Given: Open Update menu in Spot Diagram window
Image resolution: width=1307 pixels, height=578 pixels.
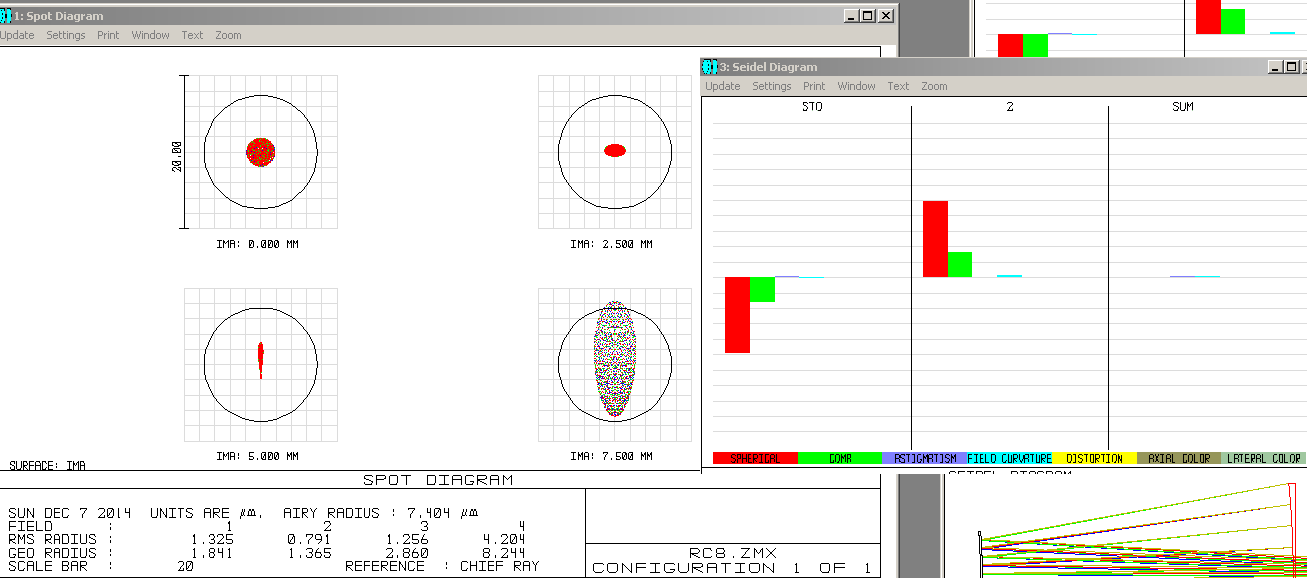Looking at the screenshot, I should 16,35.
